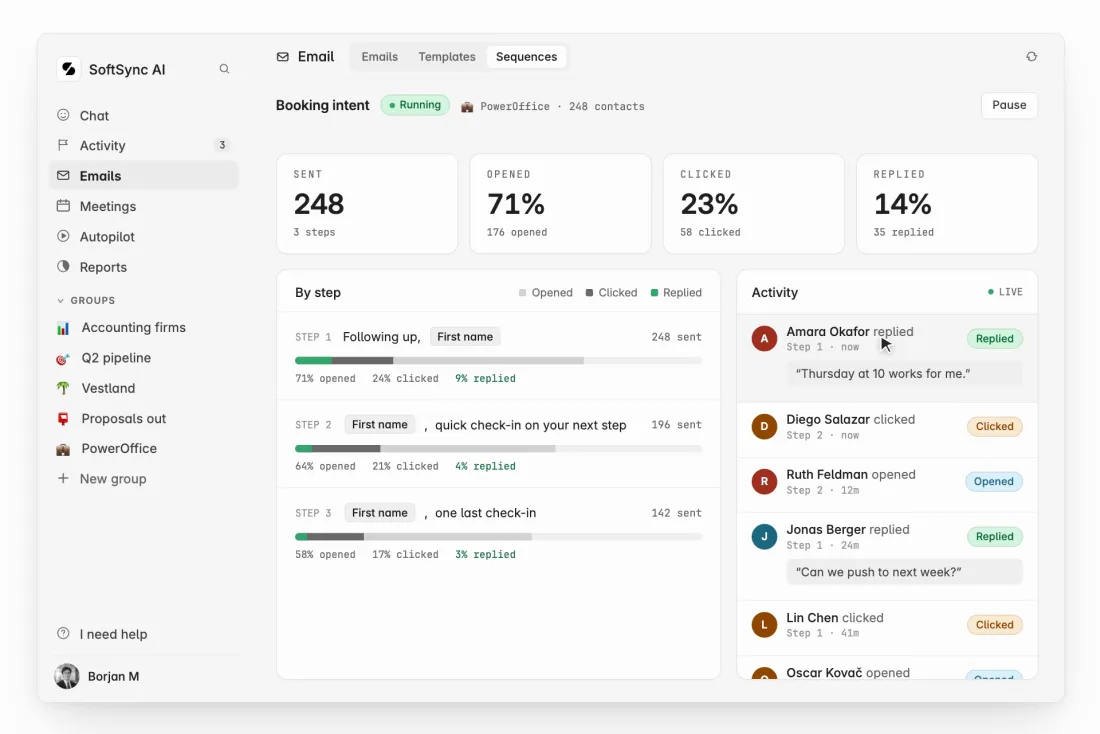Screen dimensions: 1100x734
Task: Click the Replied badge for Amara Okafor
Action: pos(994,338)
